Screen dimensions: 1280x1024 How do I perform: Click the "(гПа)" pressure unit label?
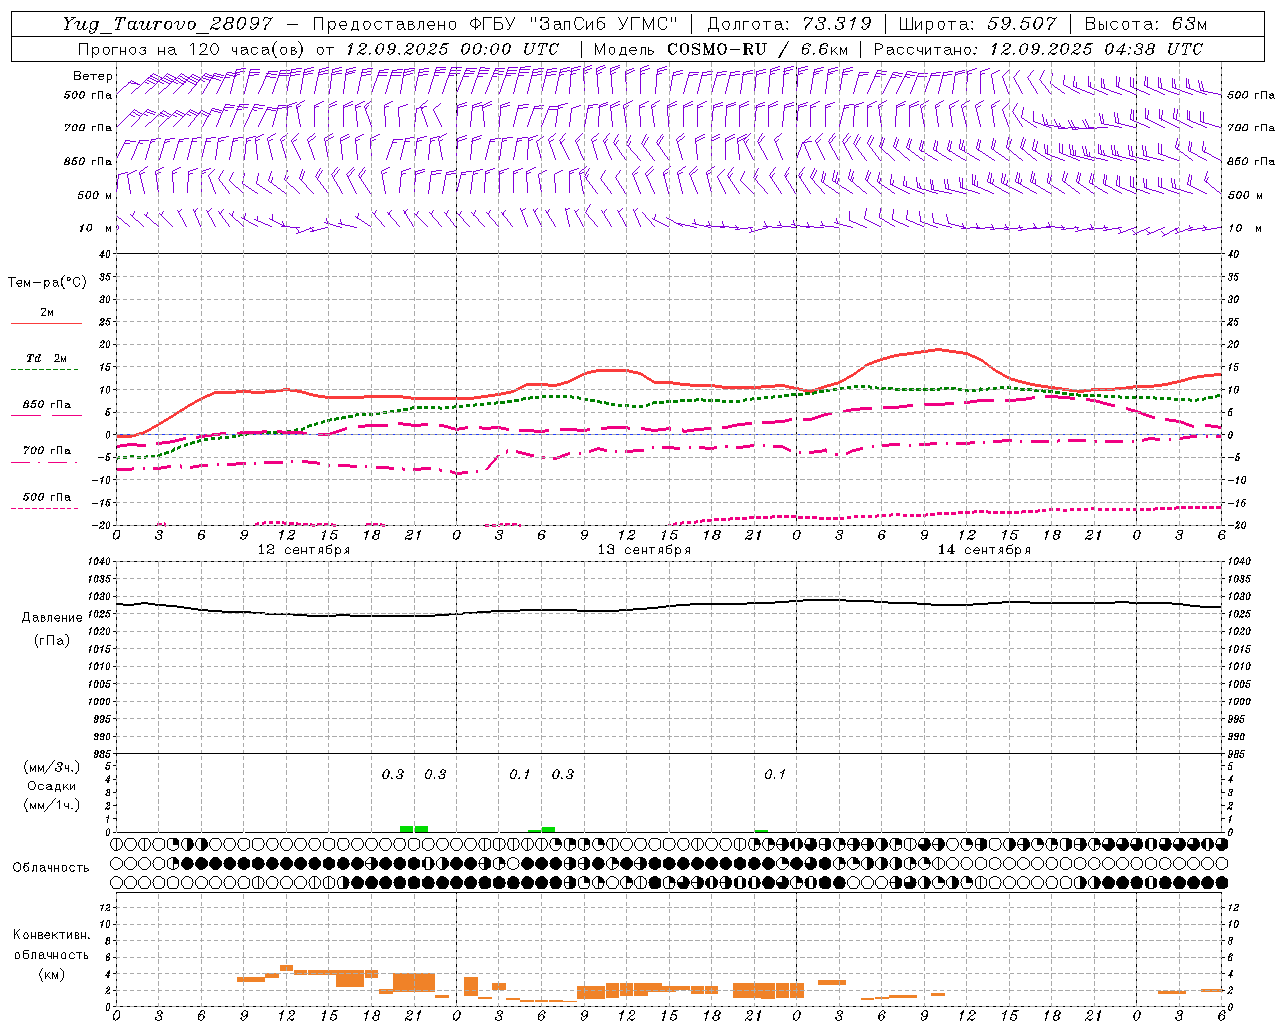pyautogui.click(x=52, y=640)
